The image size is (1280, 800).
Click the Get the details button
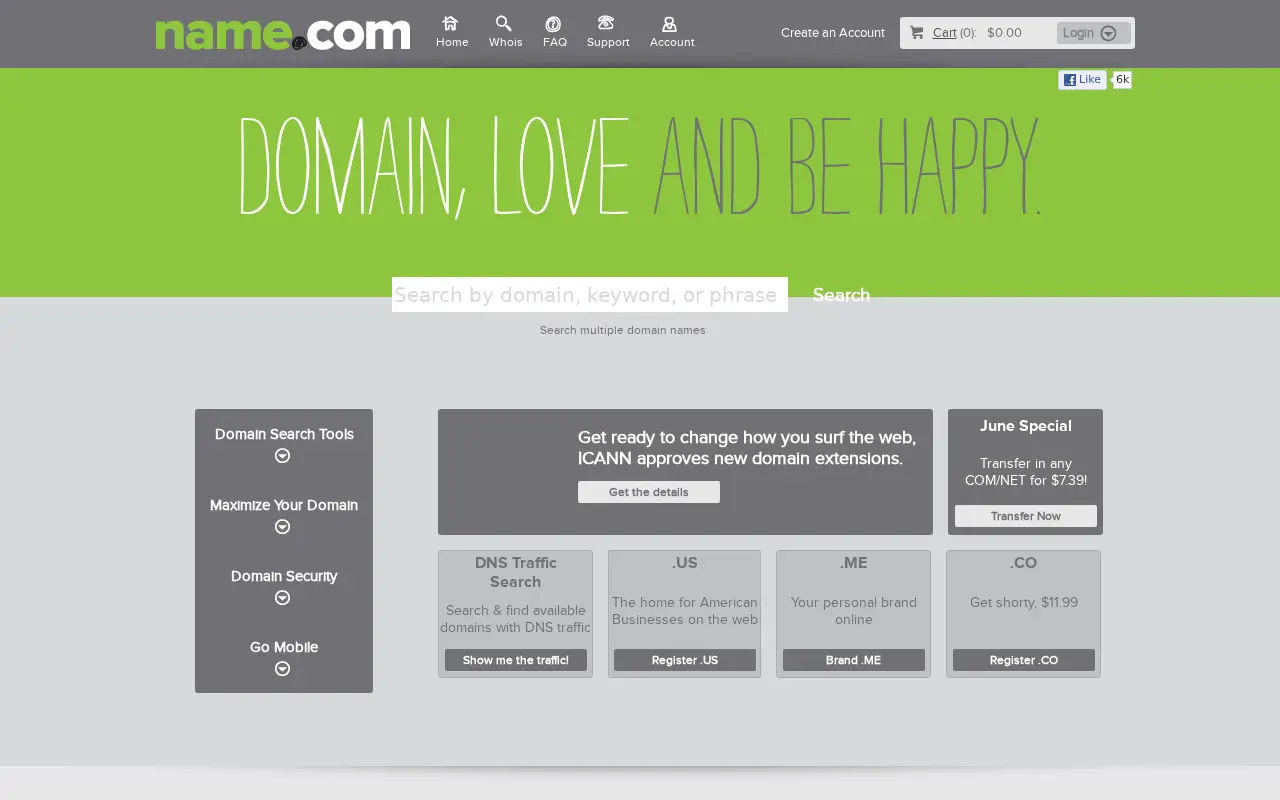pos(649,492)
